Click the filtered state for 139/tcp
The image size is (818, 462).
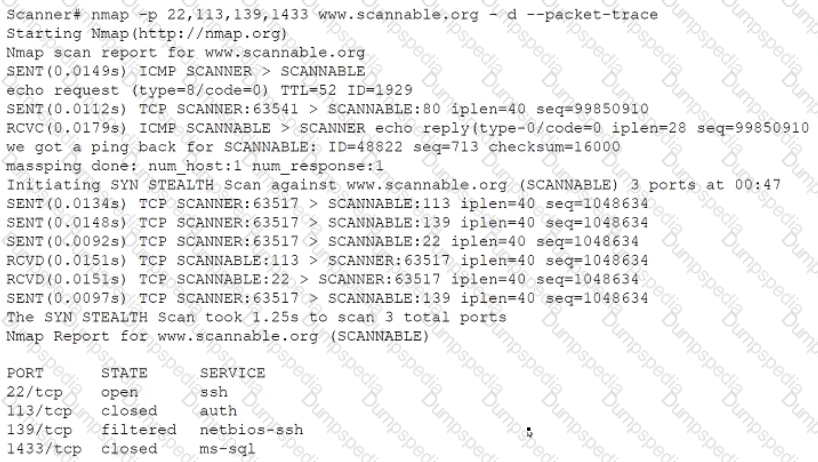(139, 430)
